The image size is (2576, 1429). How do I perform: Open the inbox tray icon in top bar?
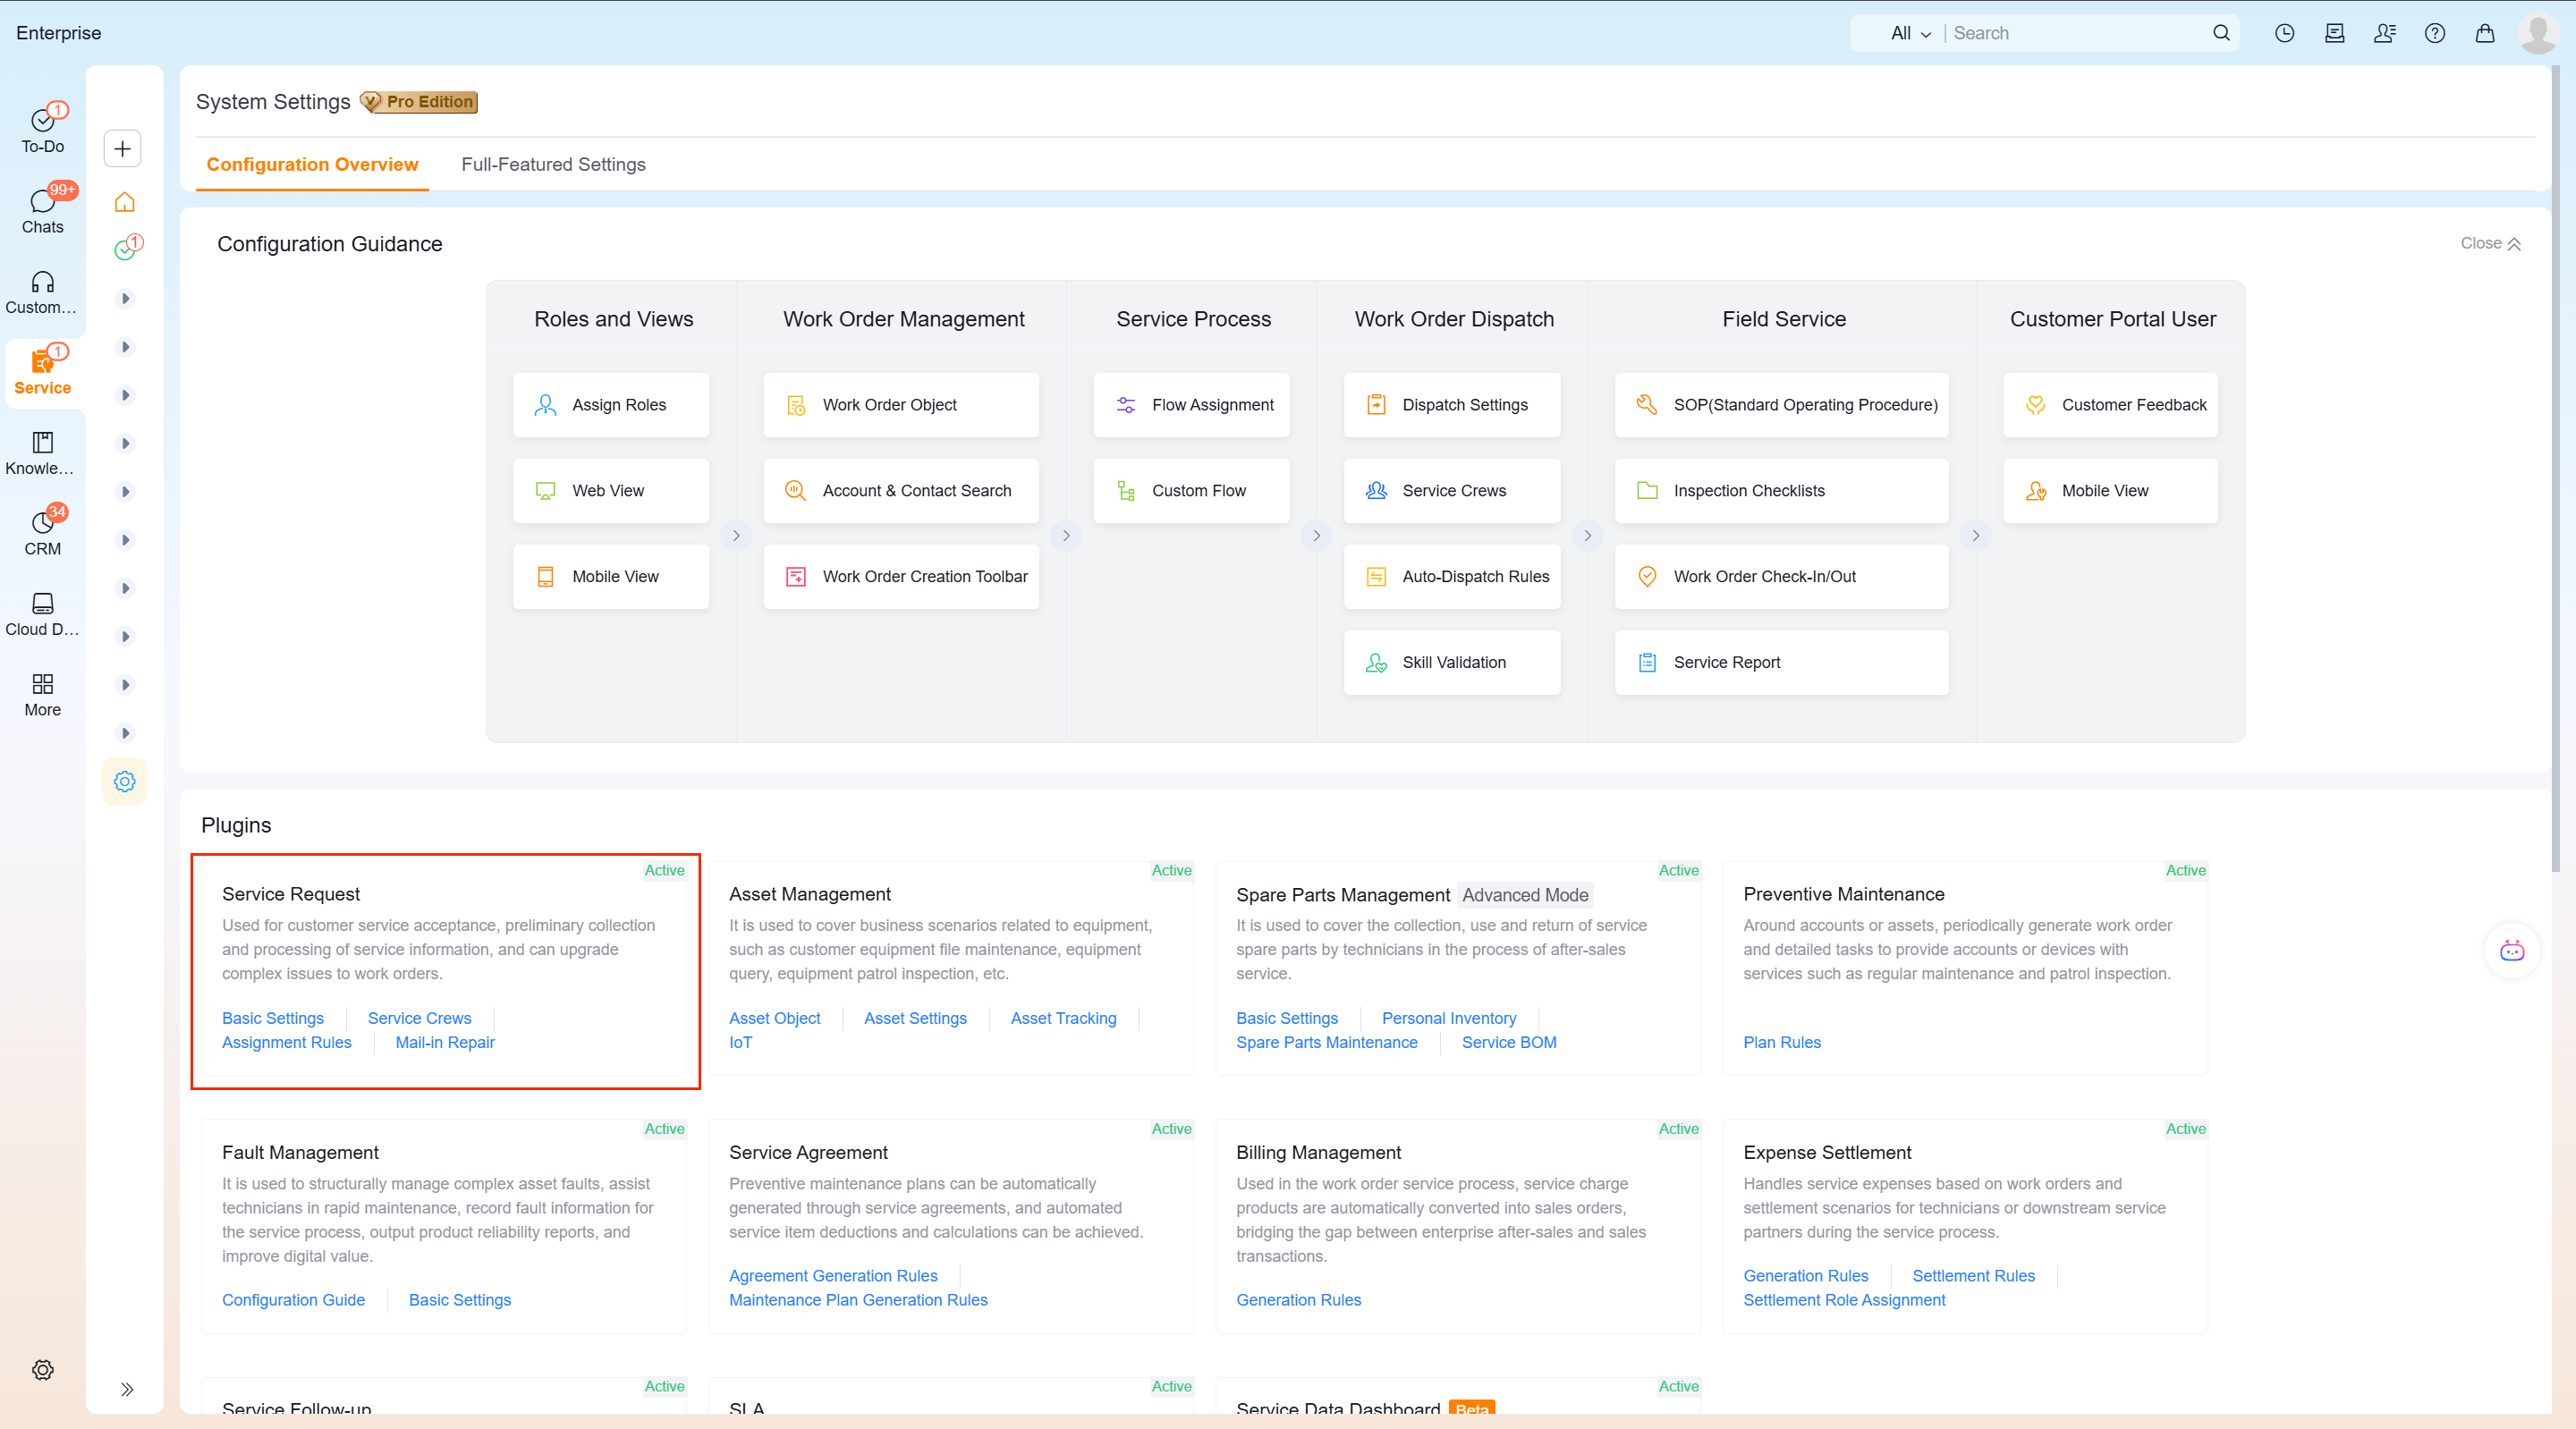(2334, 33)
